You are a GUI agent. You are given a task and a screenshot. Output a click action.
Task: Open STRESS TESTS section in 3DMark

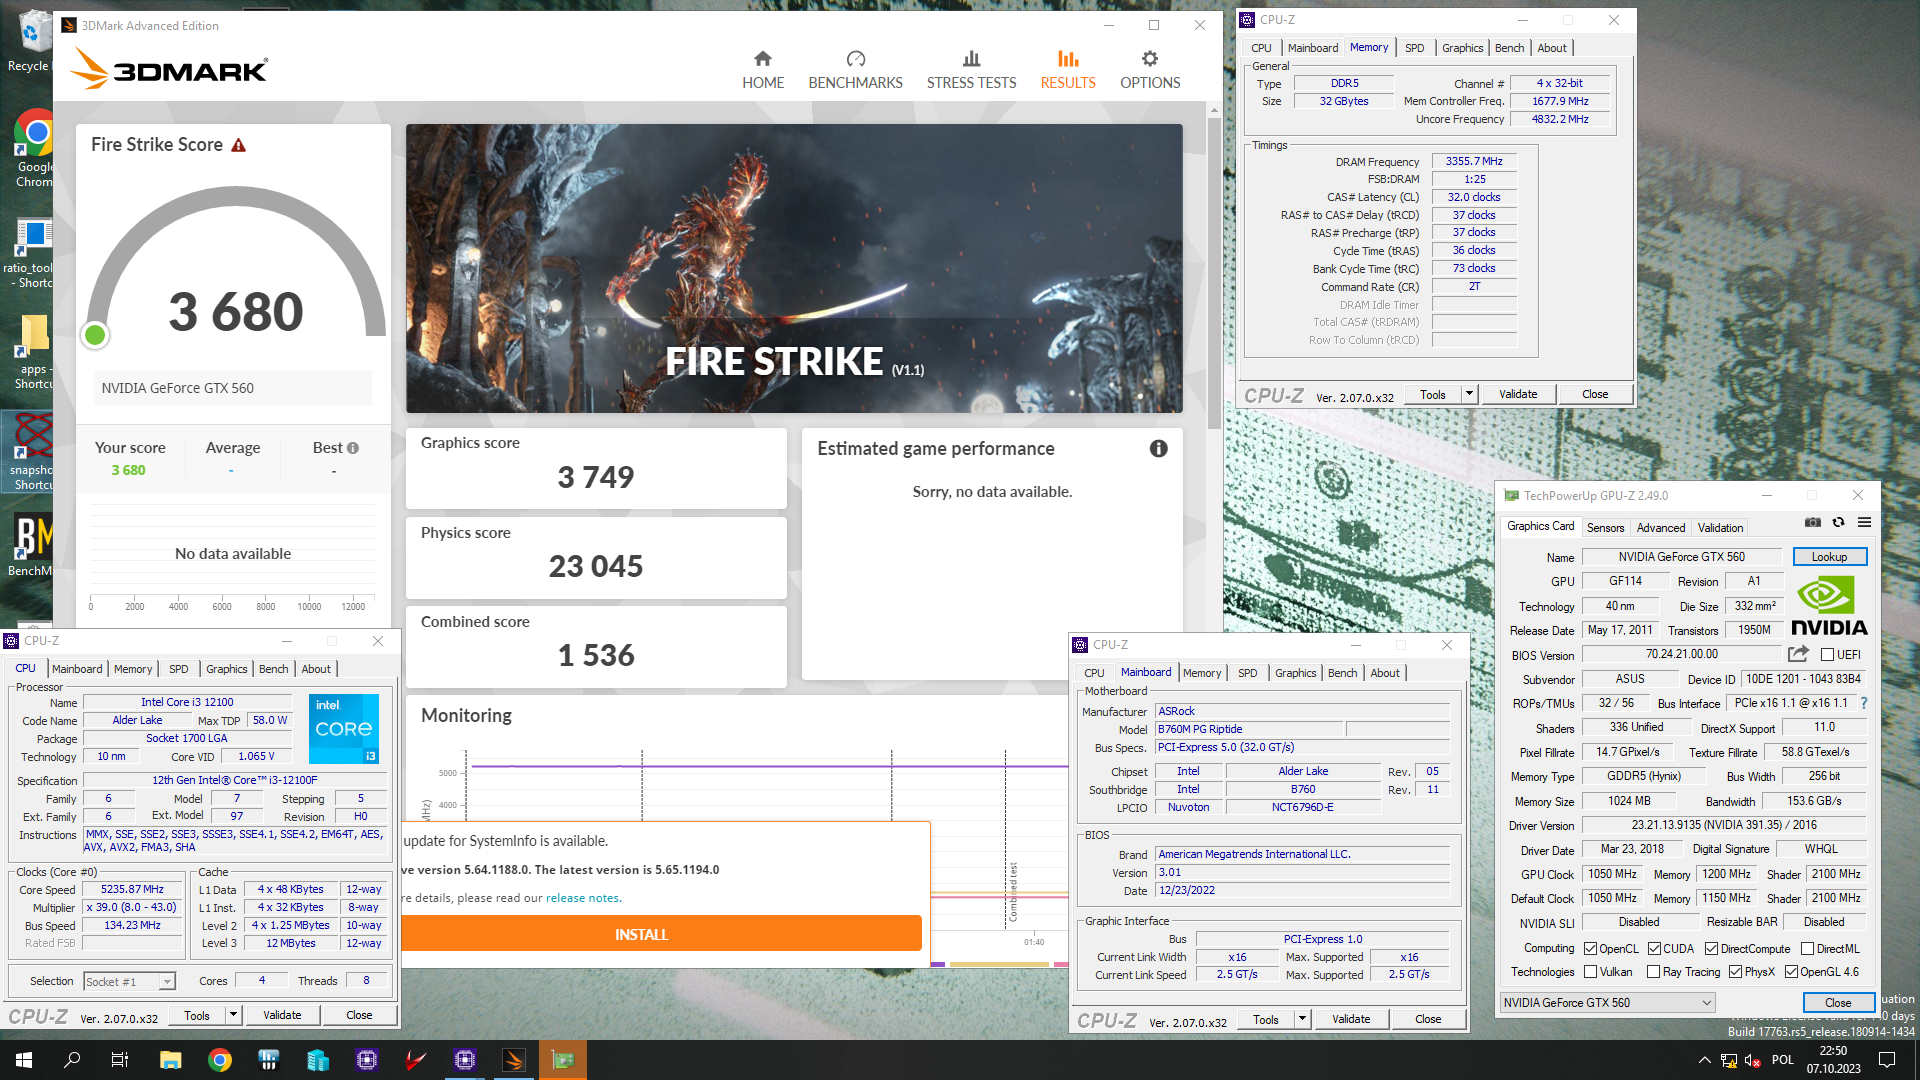(971, 70)
